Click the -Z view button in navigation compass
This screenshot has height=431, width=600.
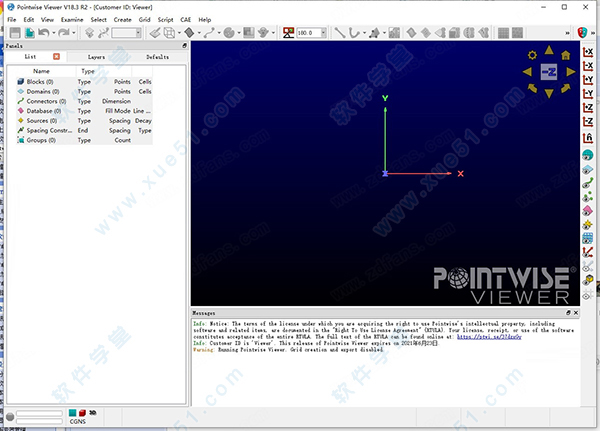(548, 73)
